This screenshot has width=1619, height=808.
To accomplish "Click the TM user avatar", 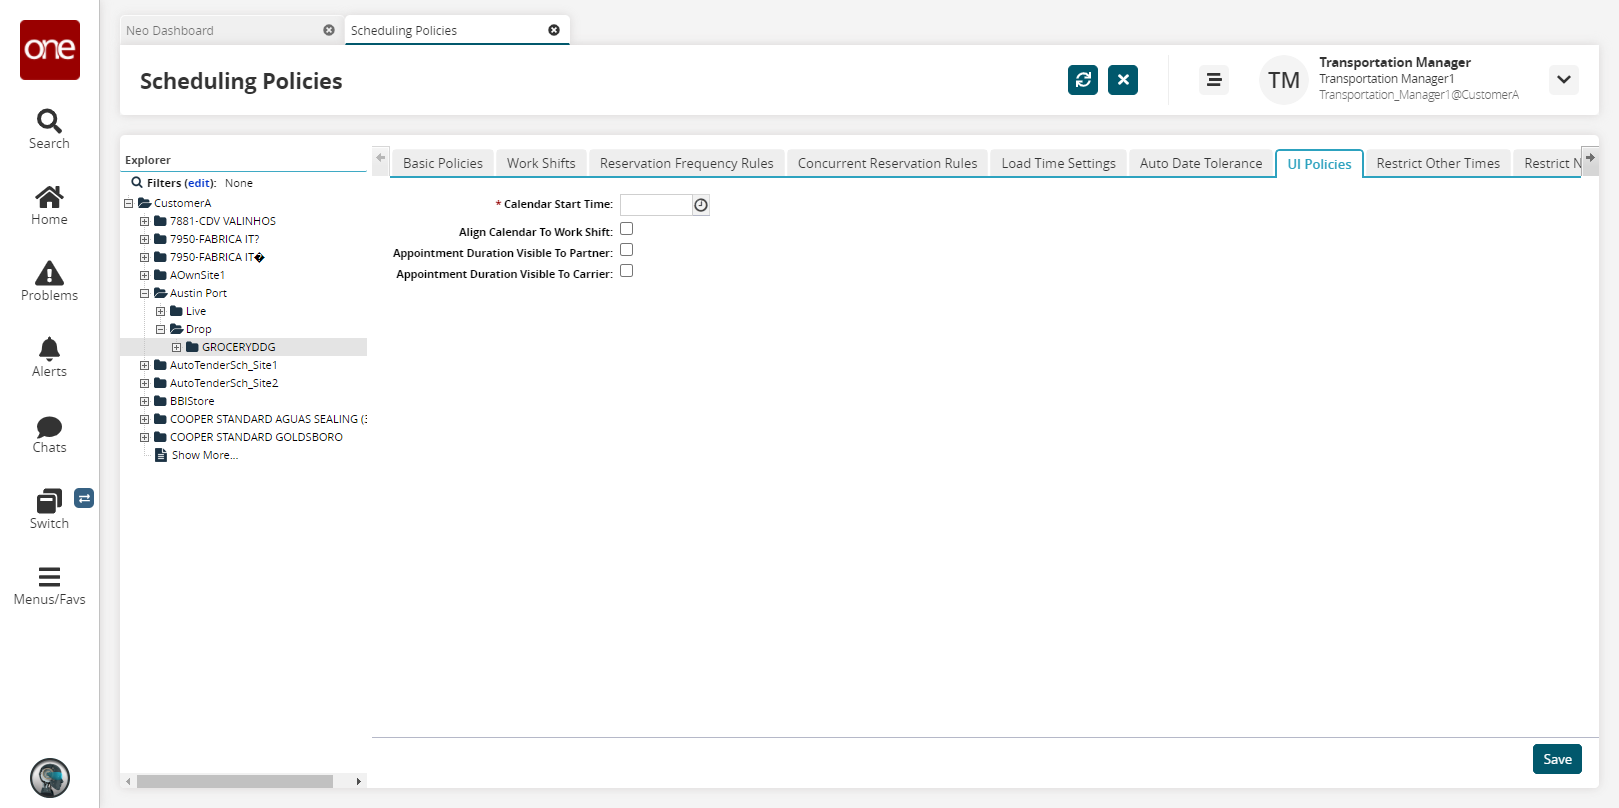I will click(x=1284, y=80).
